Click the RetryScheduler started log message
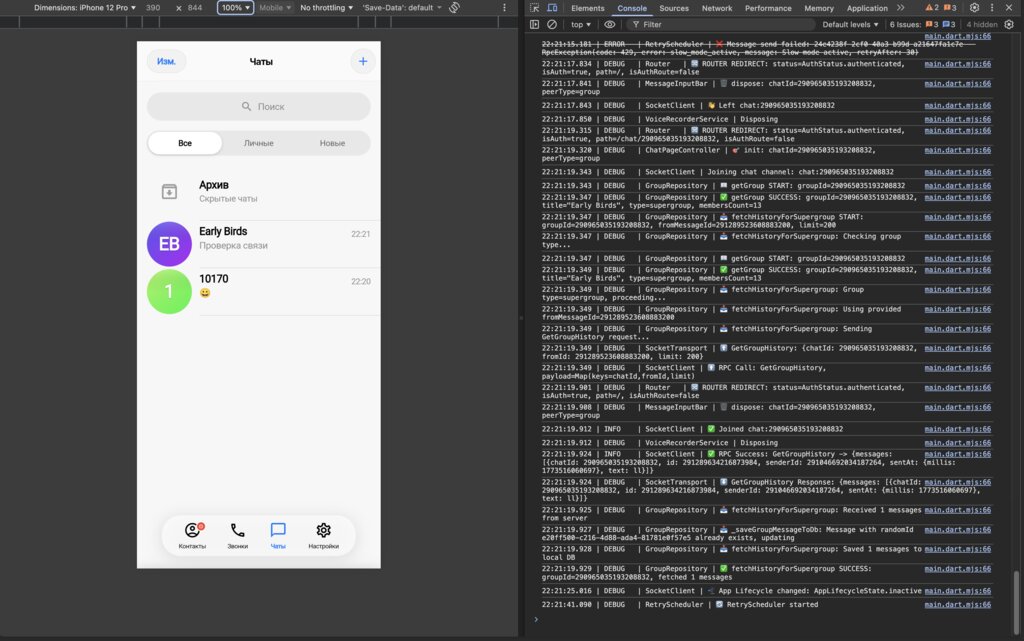 (x=680, y=604)
